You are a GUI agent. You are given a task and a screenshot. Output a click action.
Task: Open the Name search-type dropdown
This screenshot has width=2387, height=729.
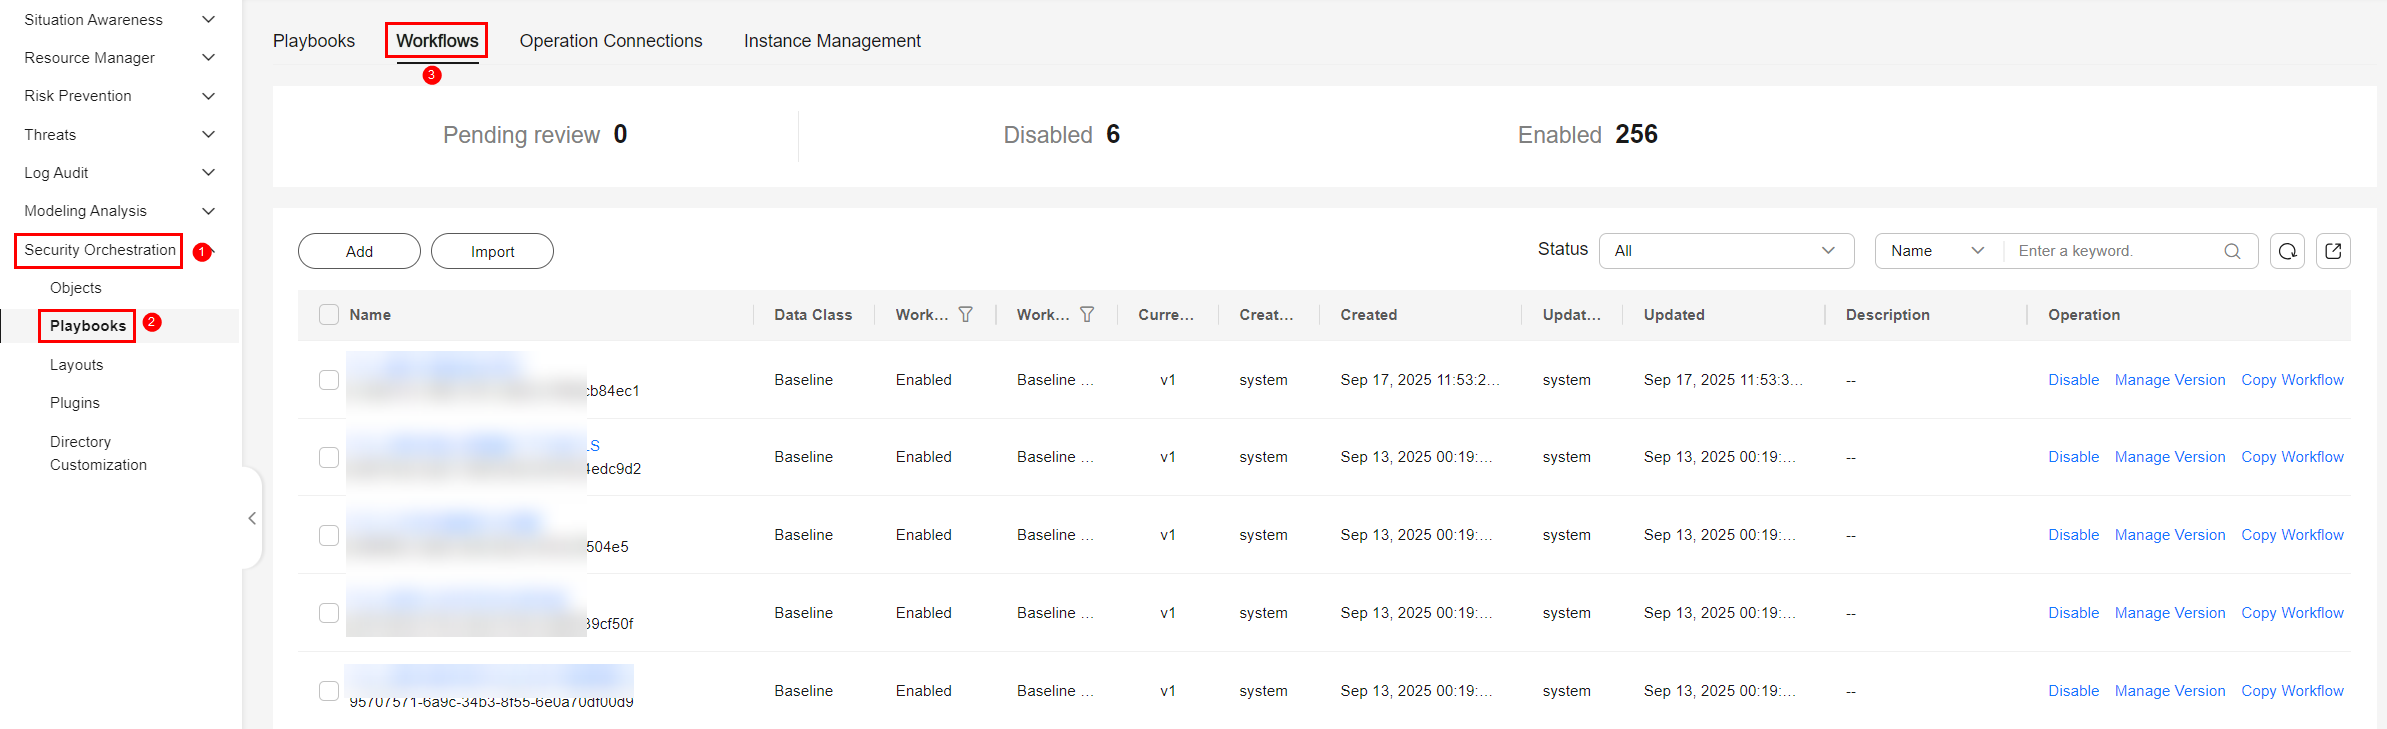(1937, 251)
